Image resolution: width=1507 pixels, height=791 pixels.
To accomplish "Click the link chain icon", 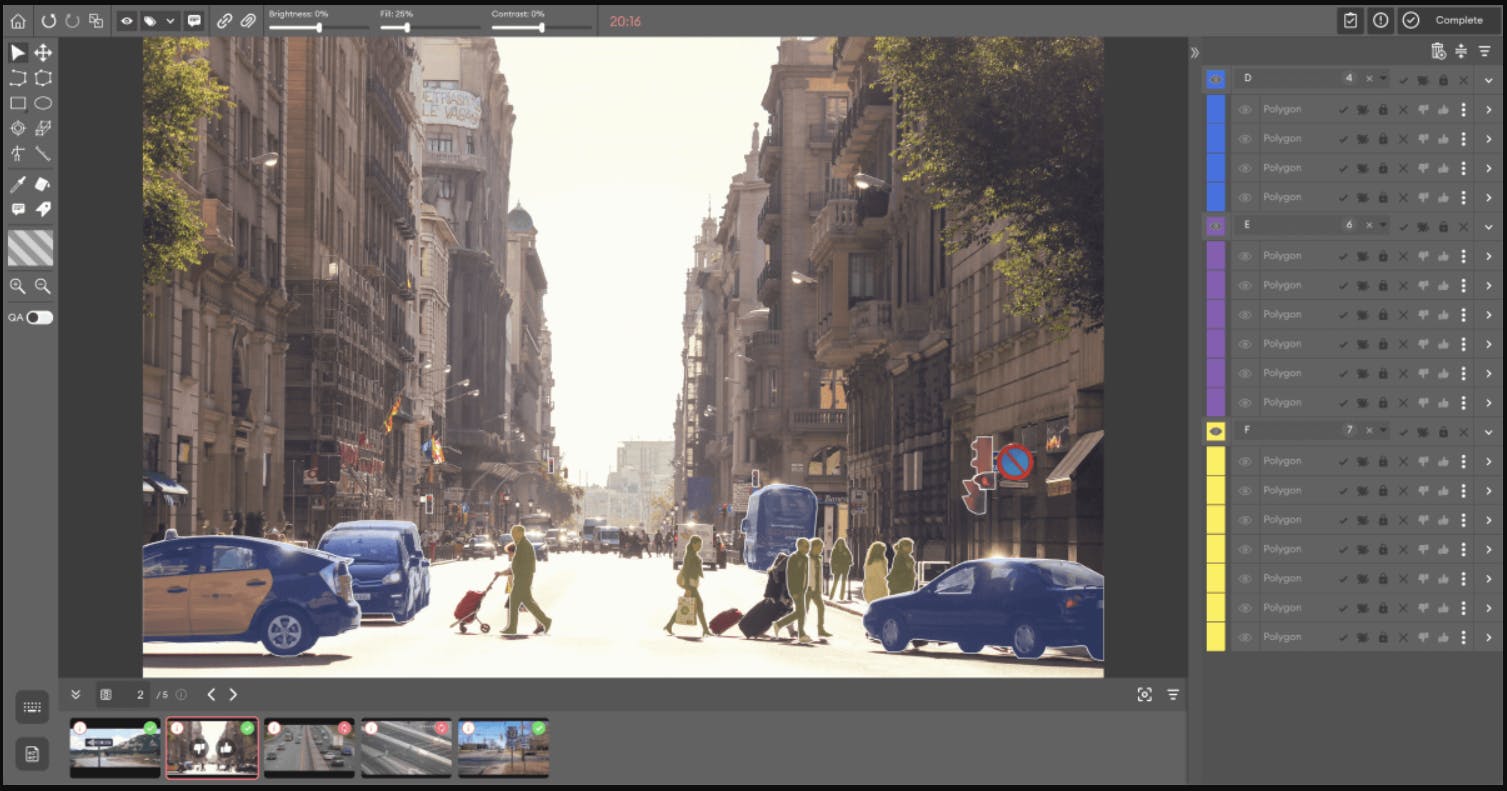I will (x=225, y=20).
